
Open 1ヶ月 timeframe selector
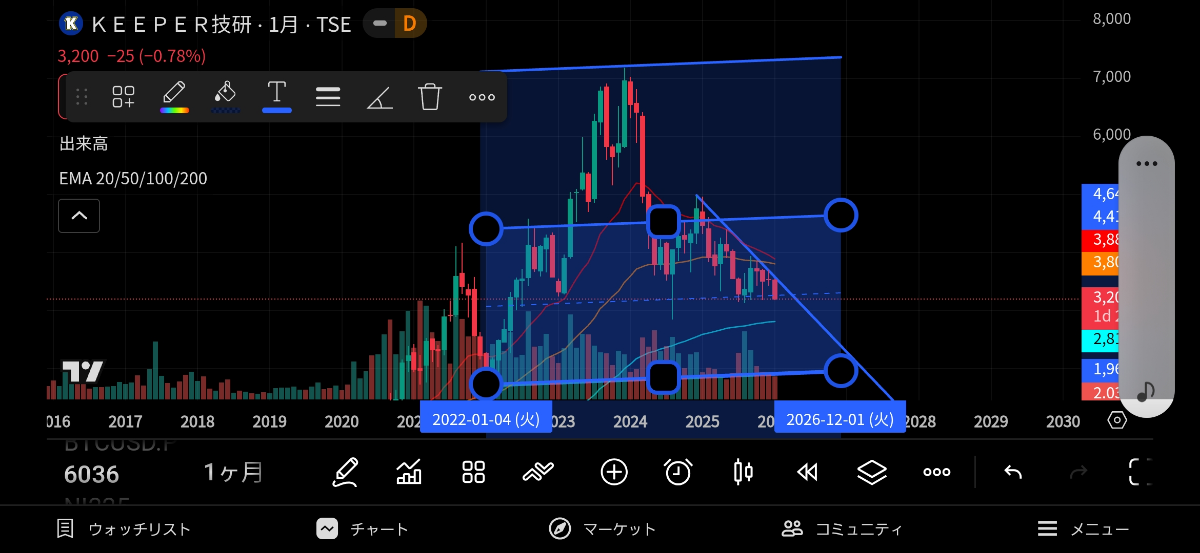233,472
